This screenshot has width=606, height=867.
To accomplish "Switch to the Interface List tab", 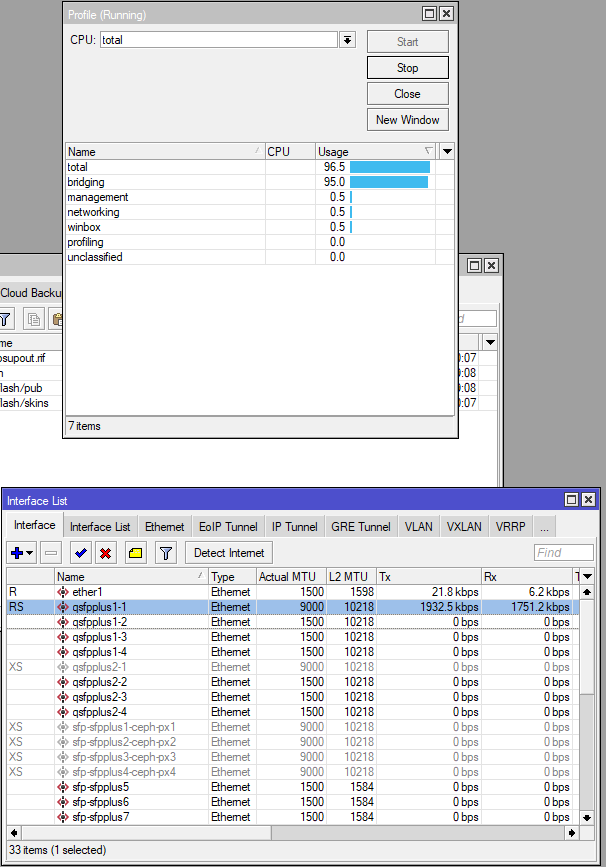I will (x=100, y=527).
